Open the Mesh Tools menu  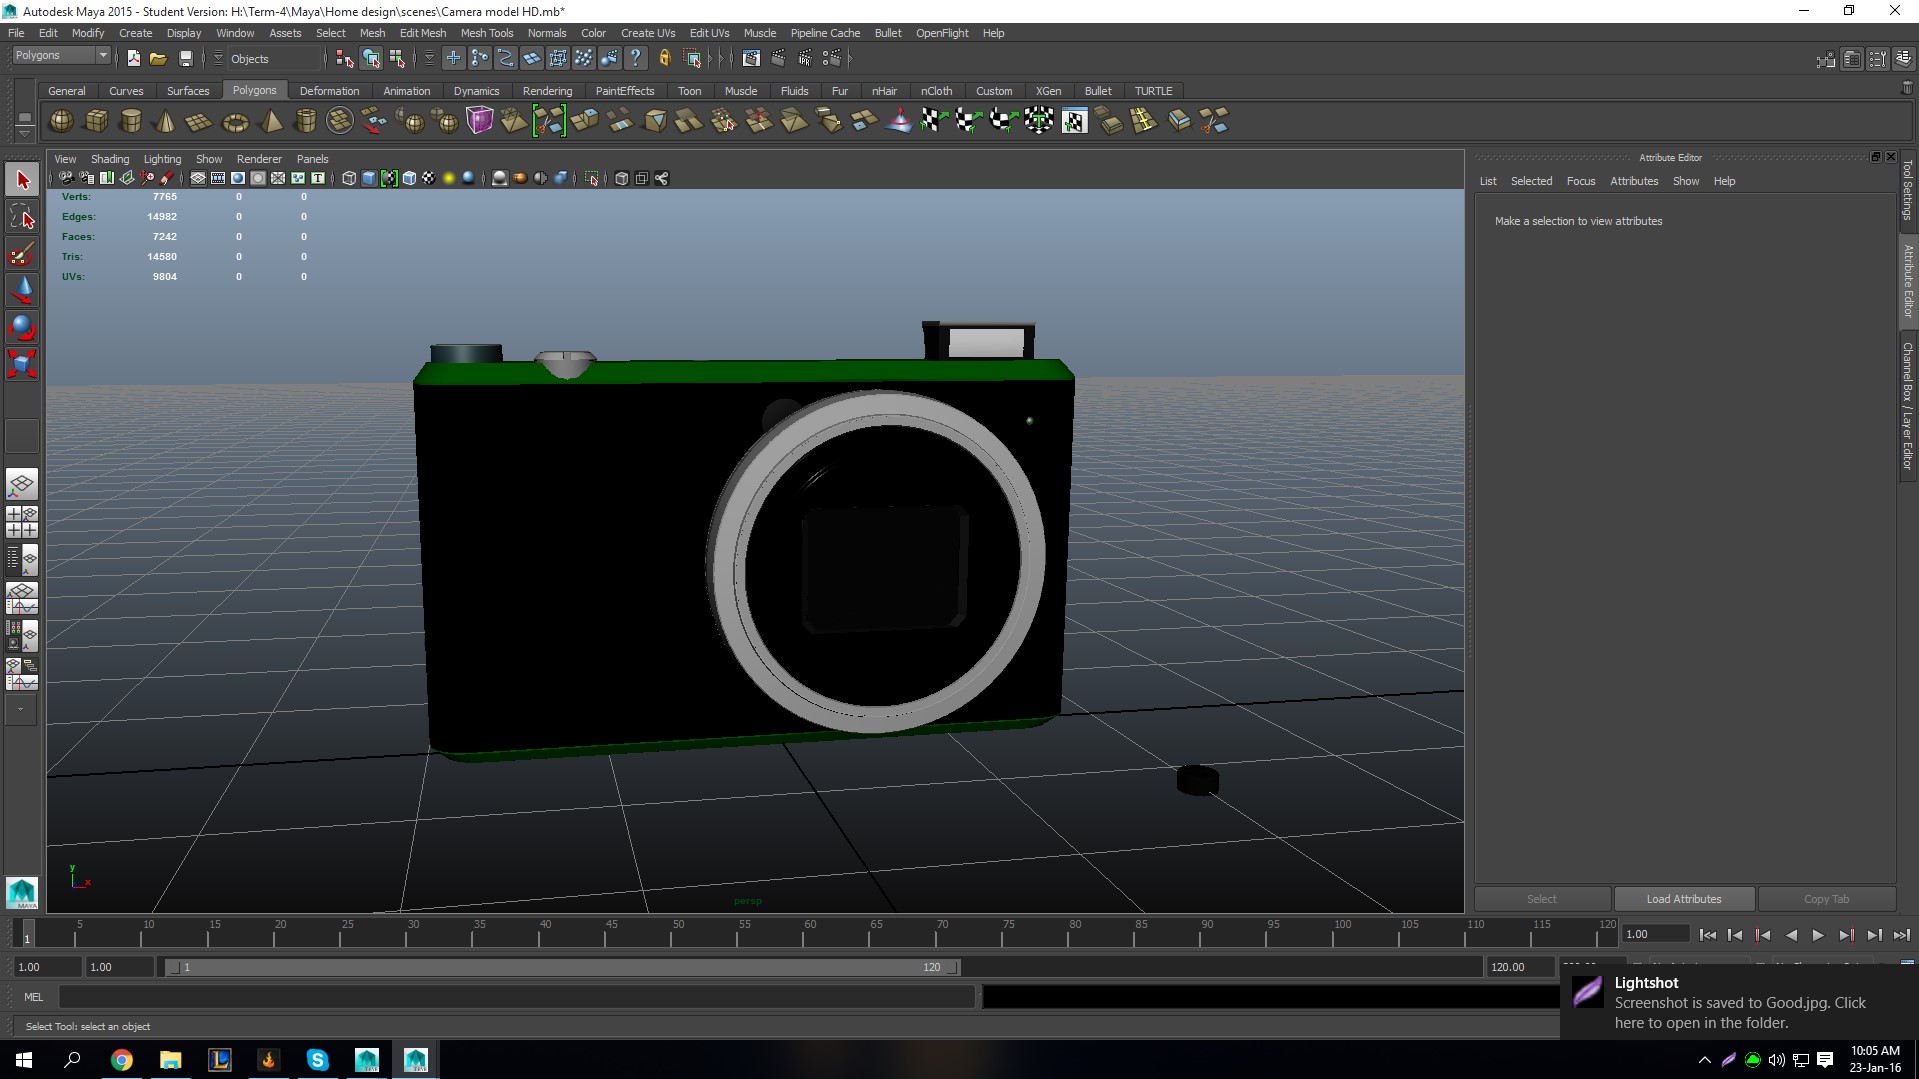[x=487, y=33]
